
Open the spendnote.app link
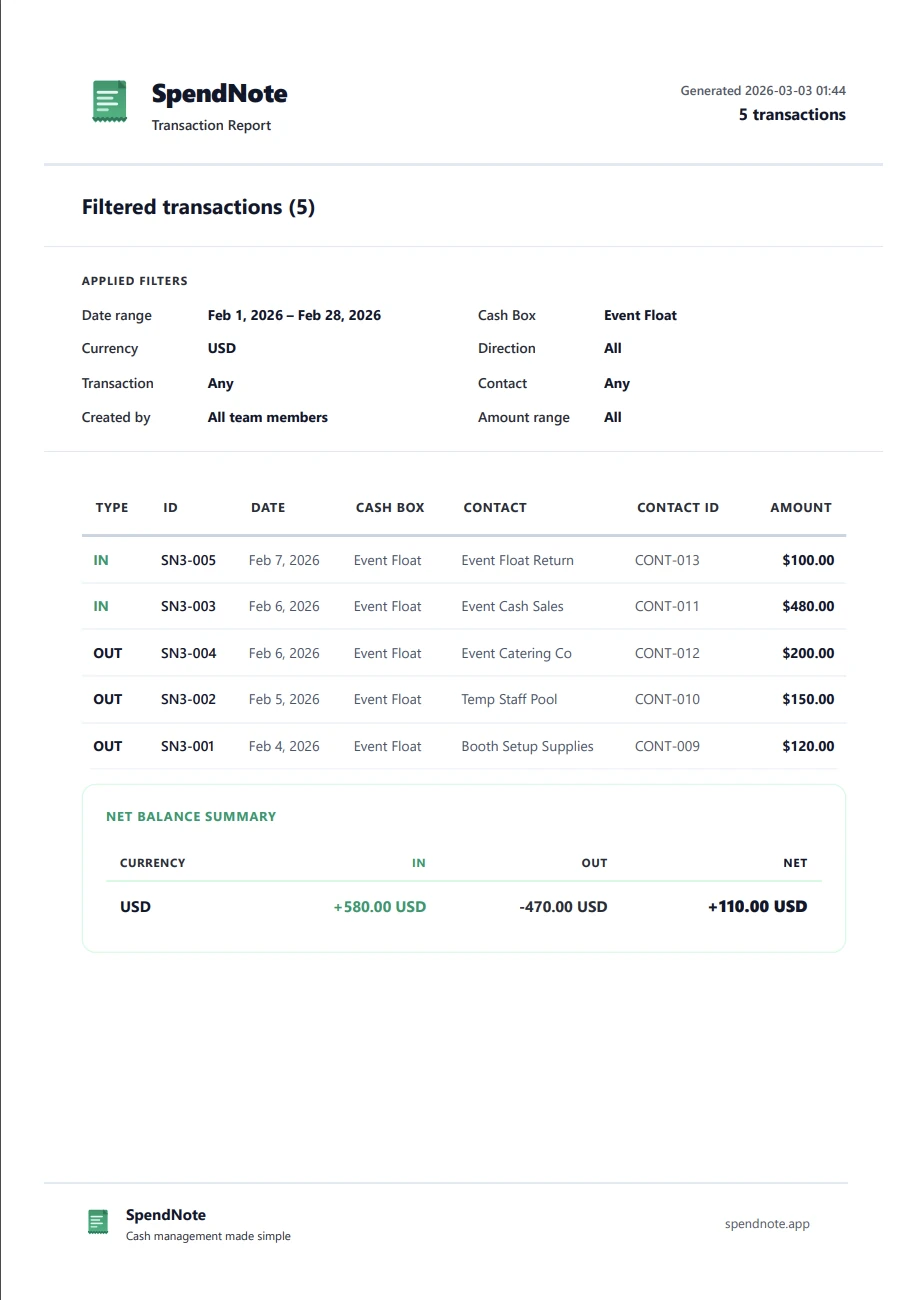click(x=767, y=1223)
